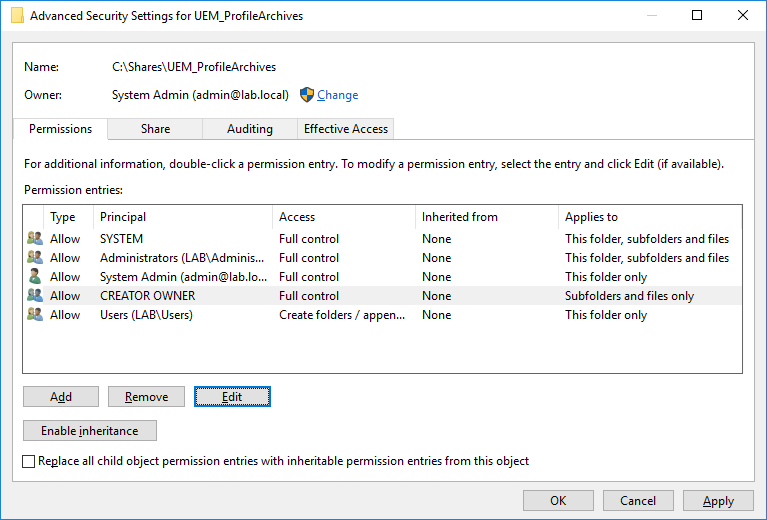The height and width of the screenshot is (520, 767).
Task: Select the Users (LAB\Users) permission row
Action: click(x=146, y=315)
